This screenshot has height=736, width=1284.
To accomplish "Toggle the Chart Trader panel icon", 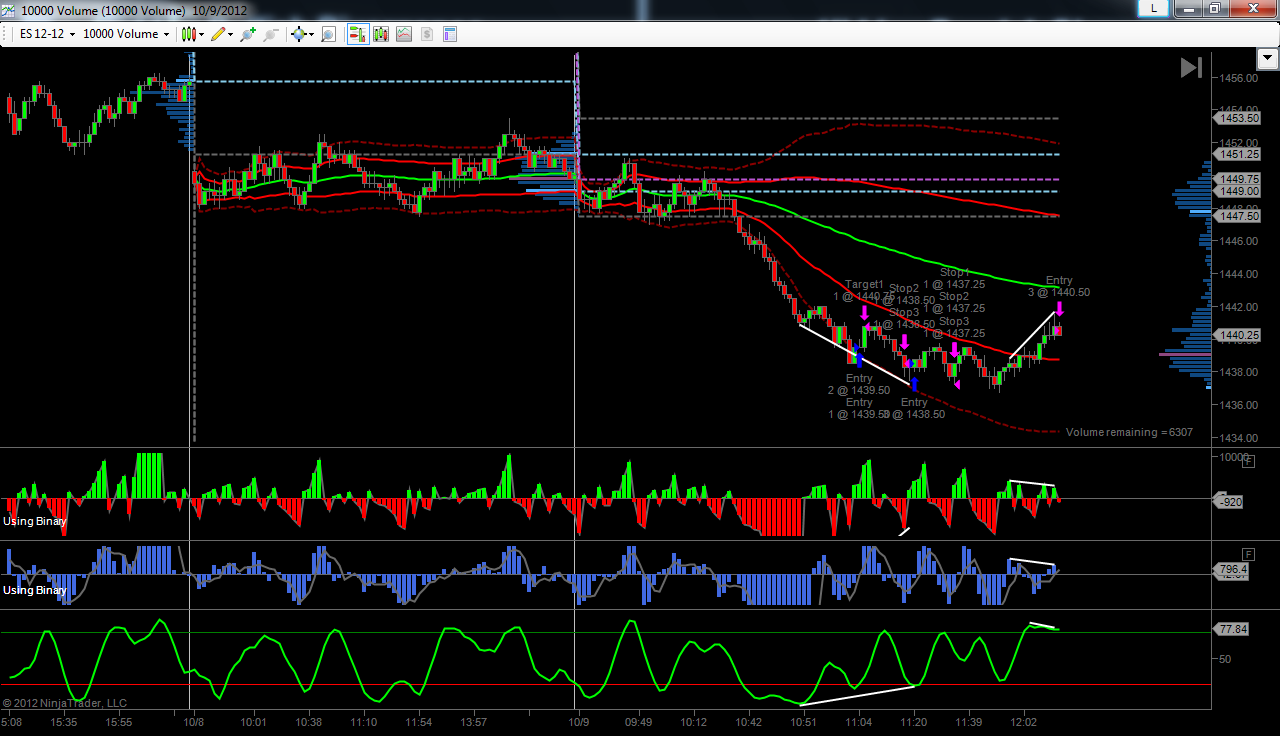I will click(x=357, y=34).
